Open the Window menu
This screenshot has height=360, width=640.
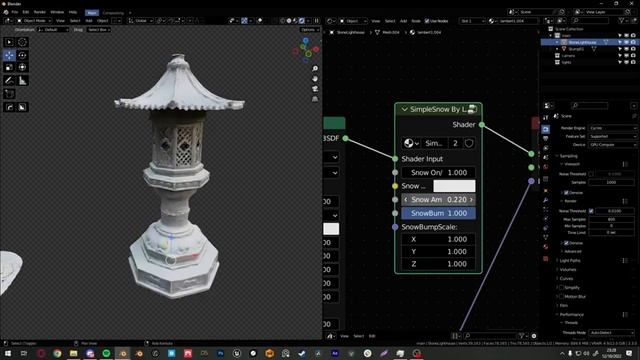57,12
